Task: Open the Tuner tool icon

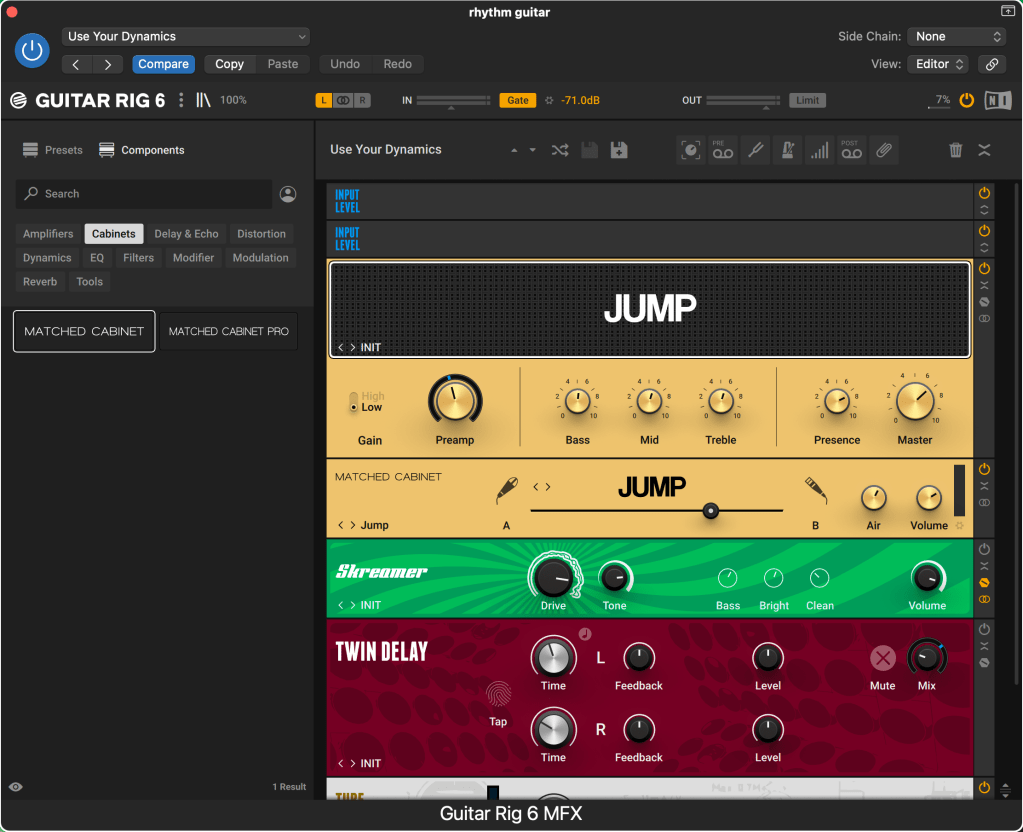Action: (x=755, y=150)
